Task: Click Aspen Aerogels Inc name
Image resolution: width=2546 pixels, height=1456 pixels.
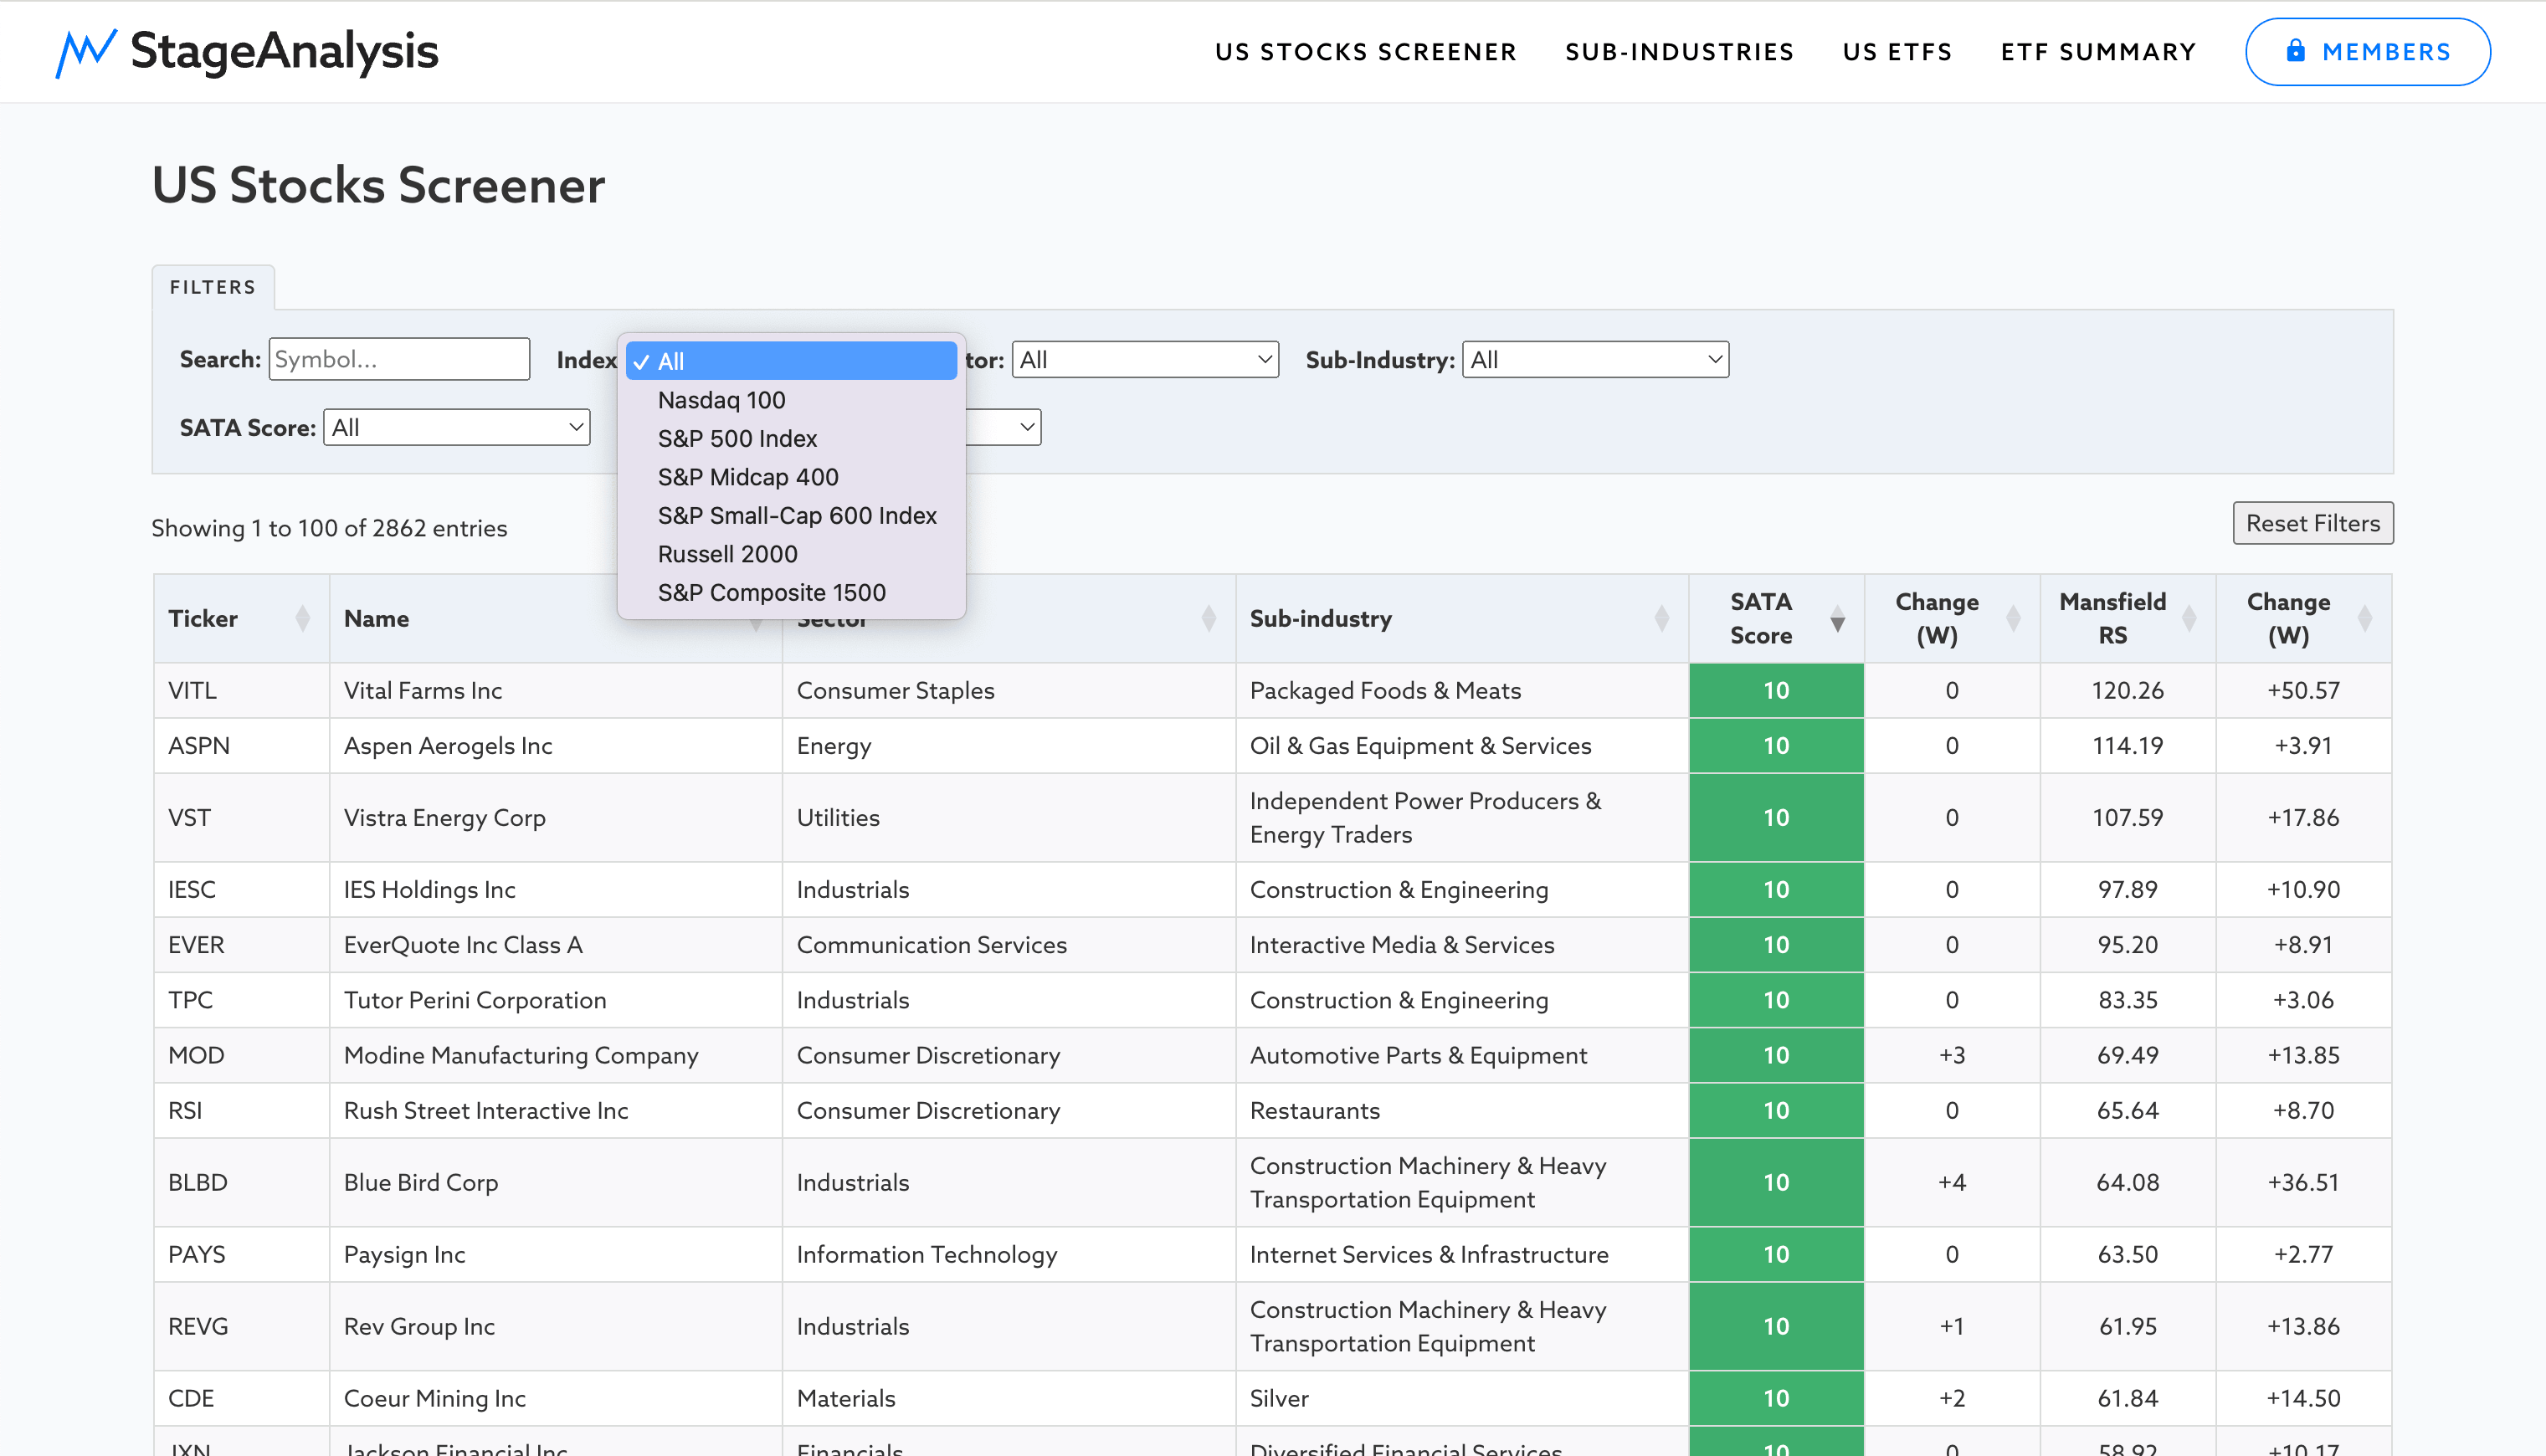Action: pos(448,746)
